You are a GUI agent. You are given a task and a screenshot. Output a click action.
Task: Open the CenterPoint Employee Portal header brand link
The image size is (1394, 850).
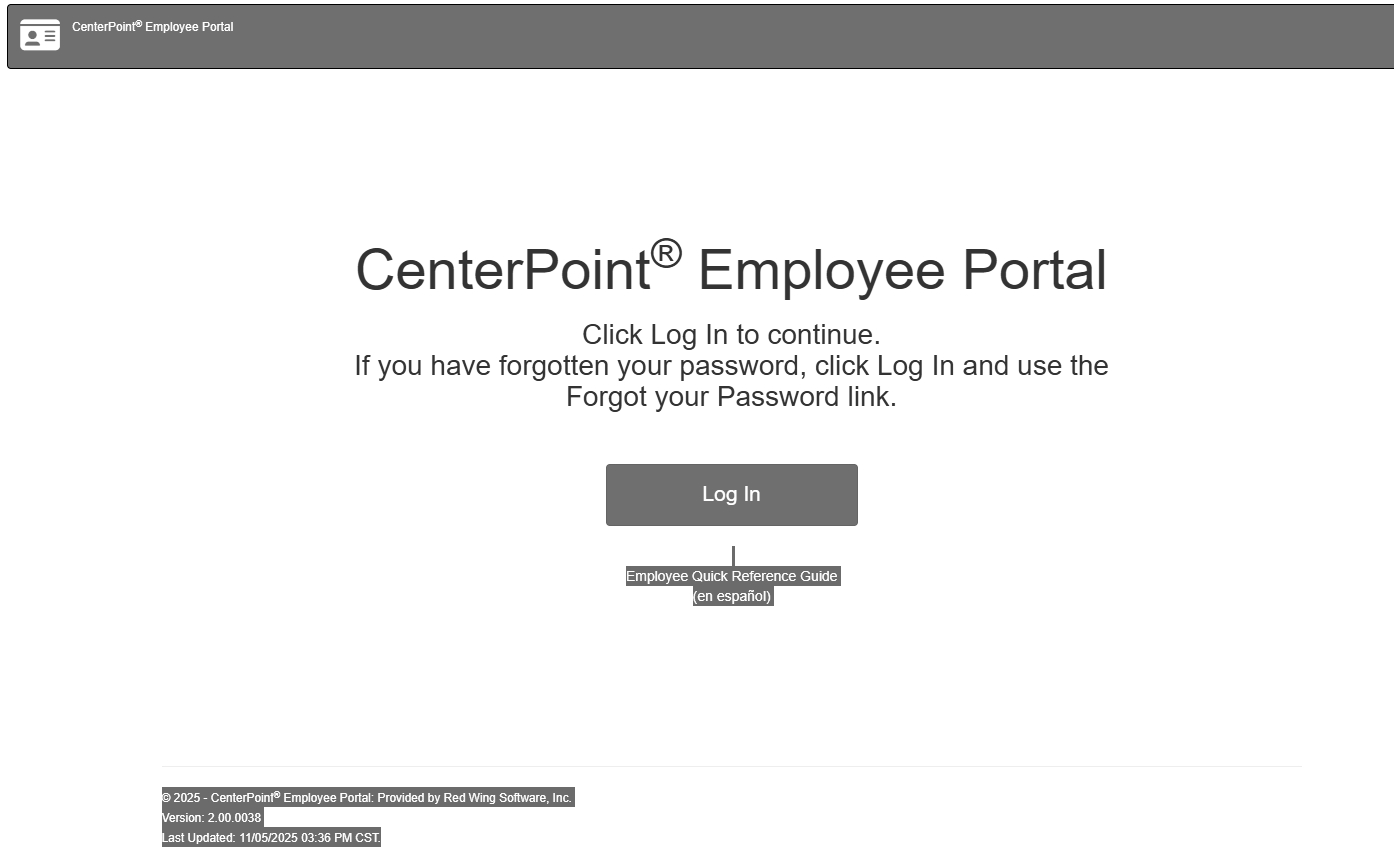click(152, 27)
